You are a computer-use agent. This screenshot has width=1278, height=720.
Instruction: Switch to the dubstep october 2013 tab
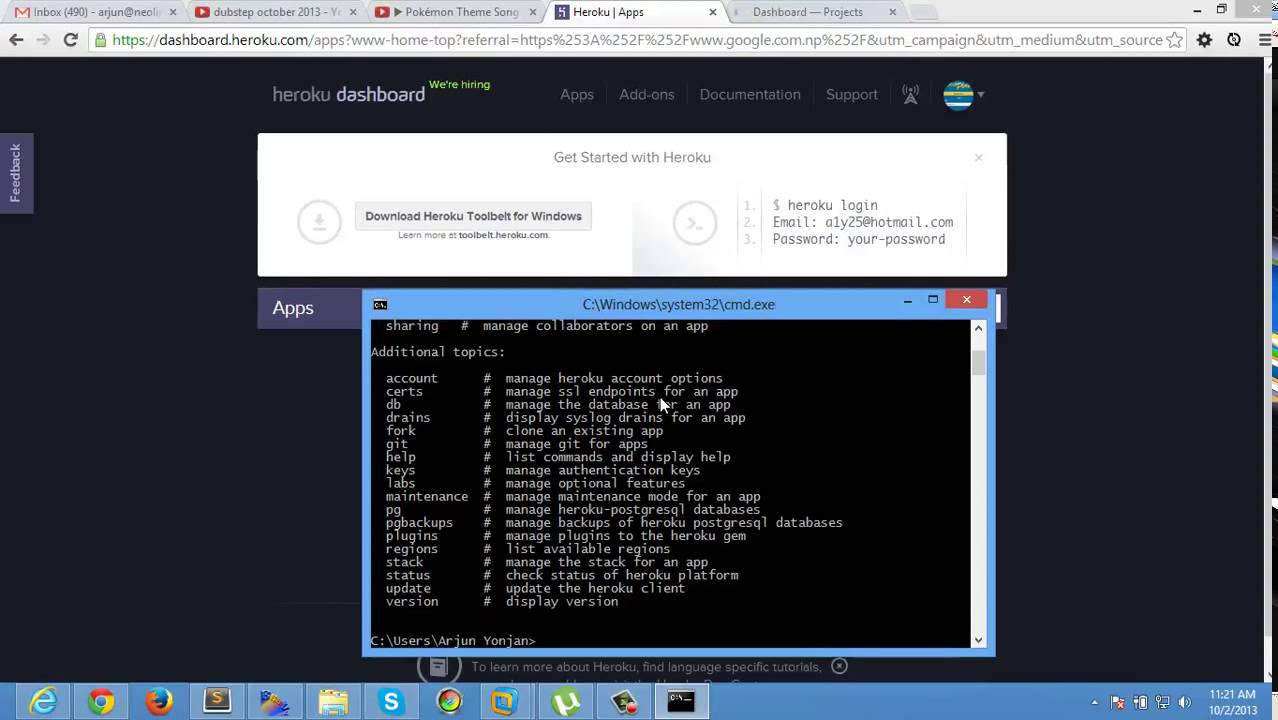pyautogui.click(x=270, y=12)
